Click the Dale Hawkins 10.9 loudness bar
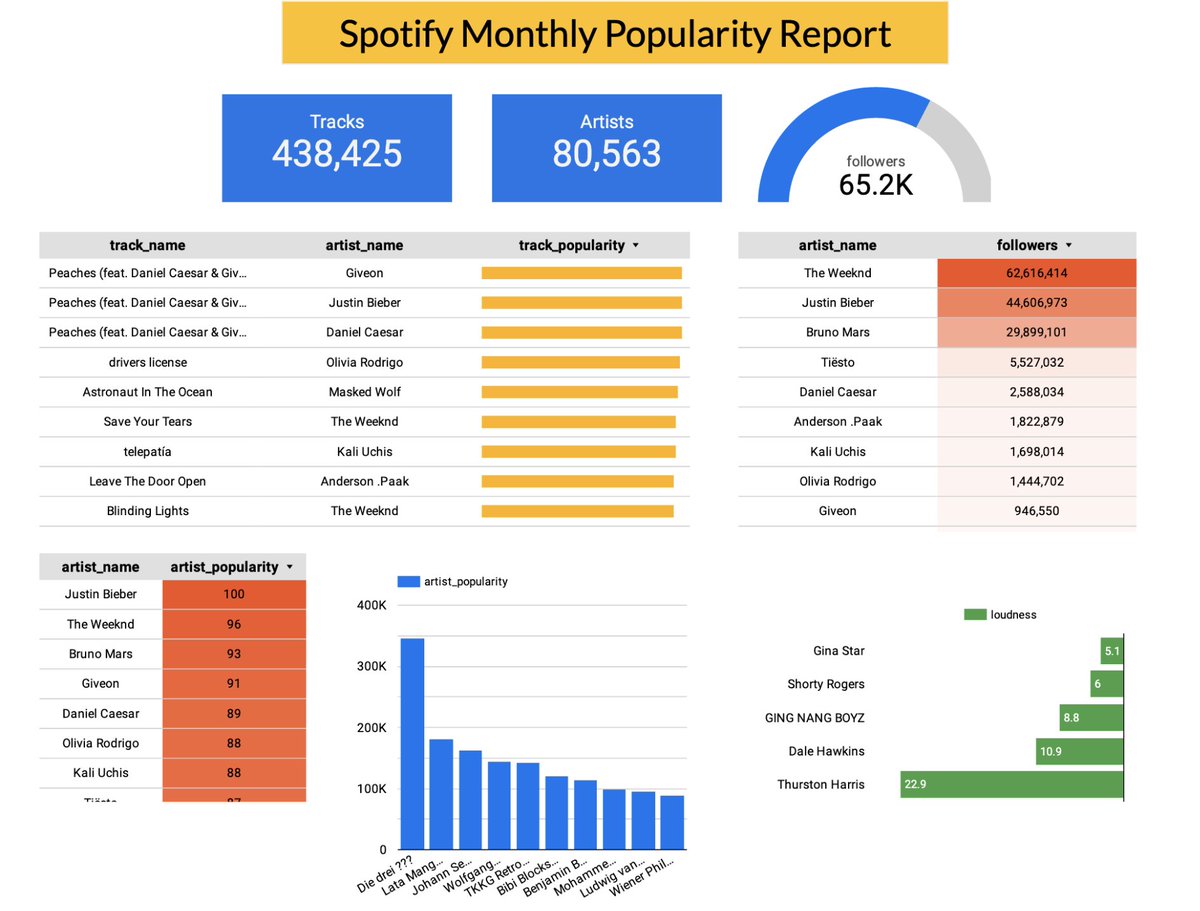This screenshot has width=1200, height=911. 1079,751
